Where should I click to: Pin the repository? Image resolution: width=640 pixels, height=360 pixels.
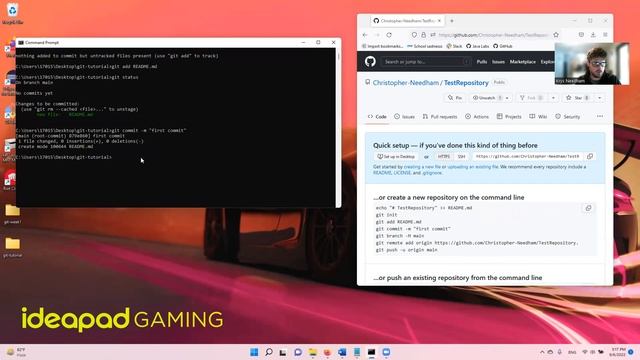(x=454, y=98)
